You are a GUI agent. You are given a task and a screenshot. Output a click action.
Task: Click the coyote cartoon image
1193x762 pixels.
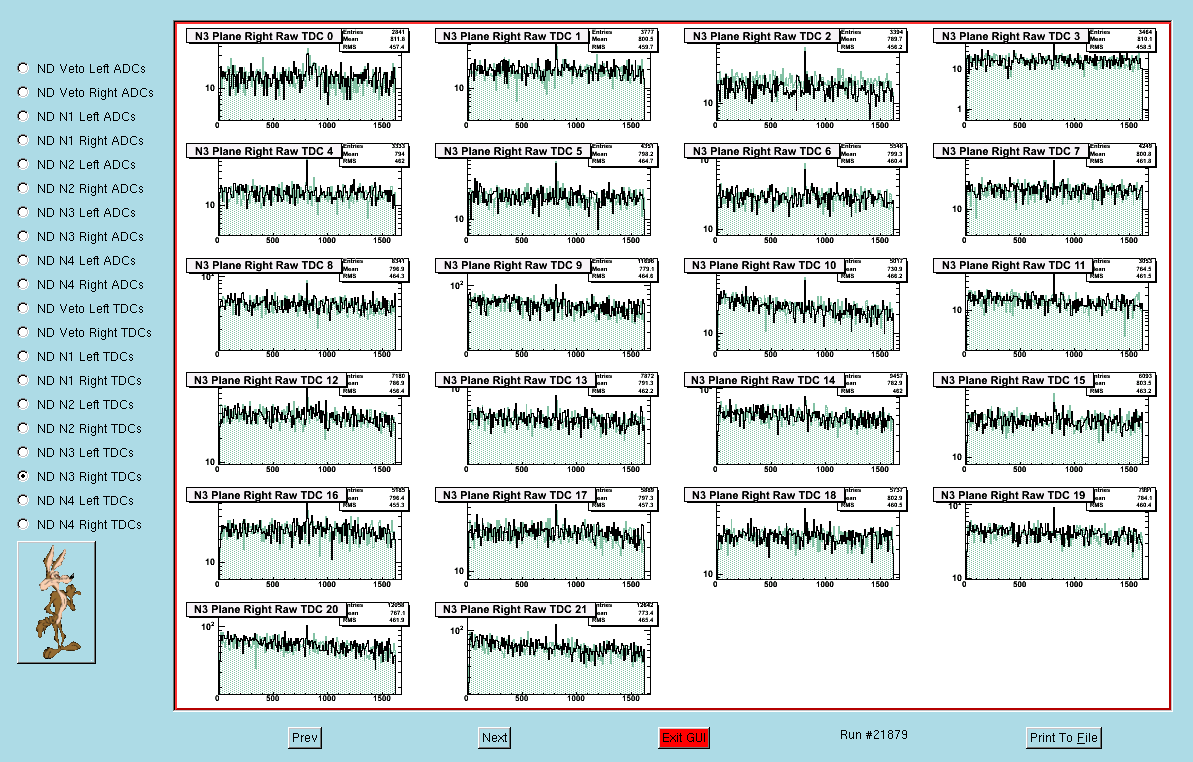click(56, 602)
